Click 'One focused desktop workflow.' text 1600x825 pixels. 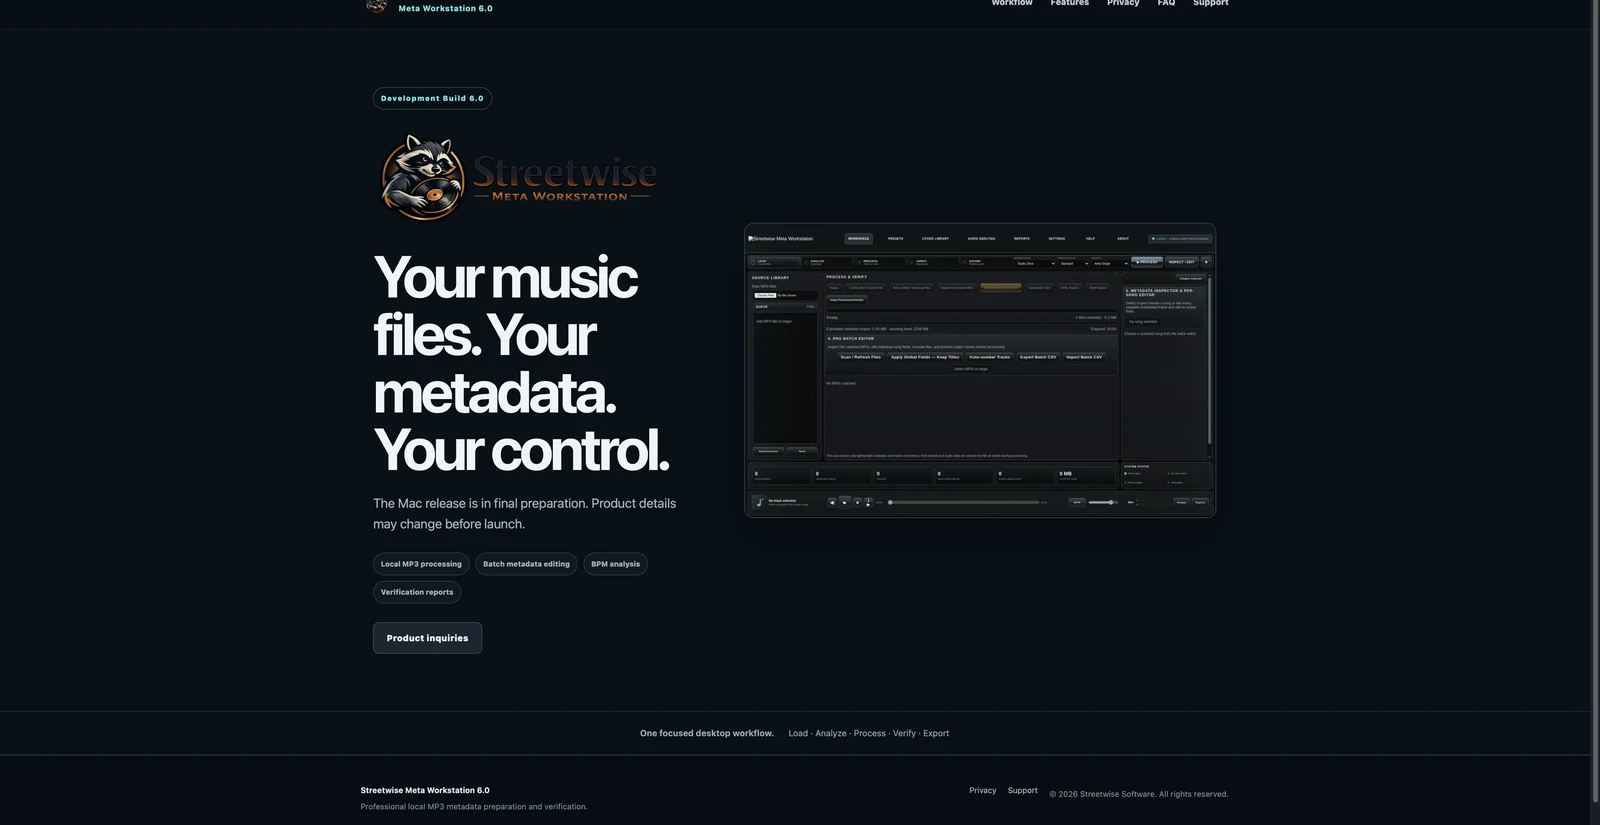click(706, 733)
